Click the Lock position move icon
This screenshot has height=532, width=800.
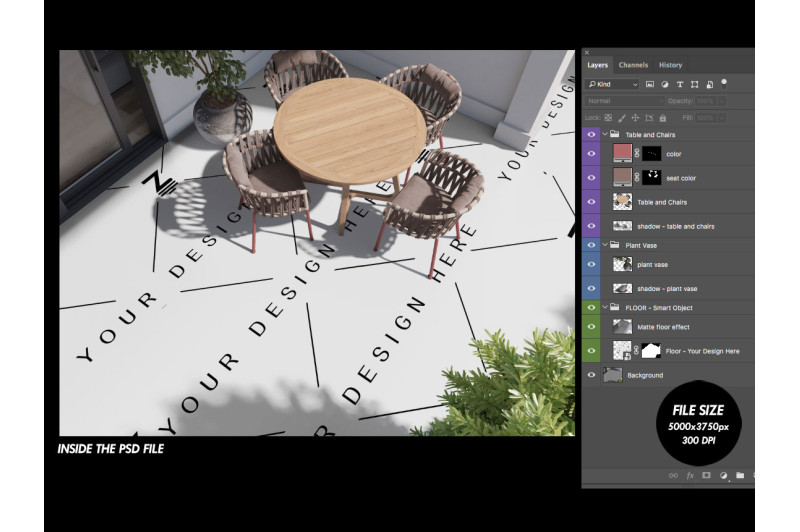point(635,118)
